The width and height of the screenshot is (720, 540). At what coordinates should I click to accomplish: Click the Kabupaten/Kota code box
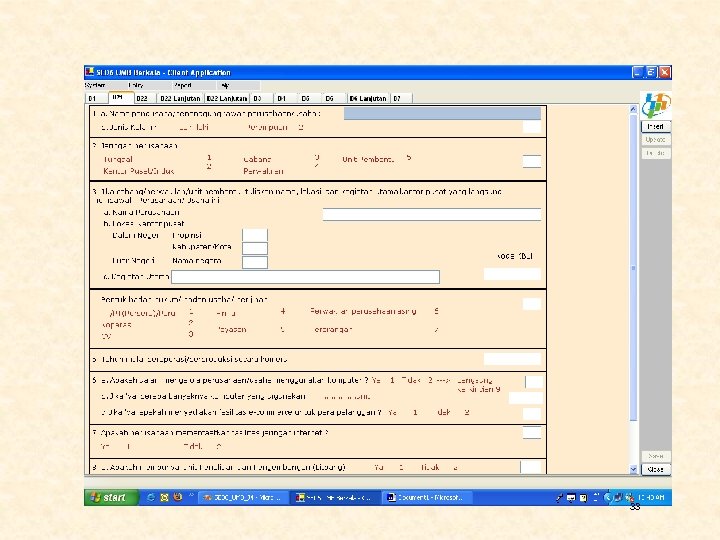pos(255,248)
